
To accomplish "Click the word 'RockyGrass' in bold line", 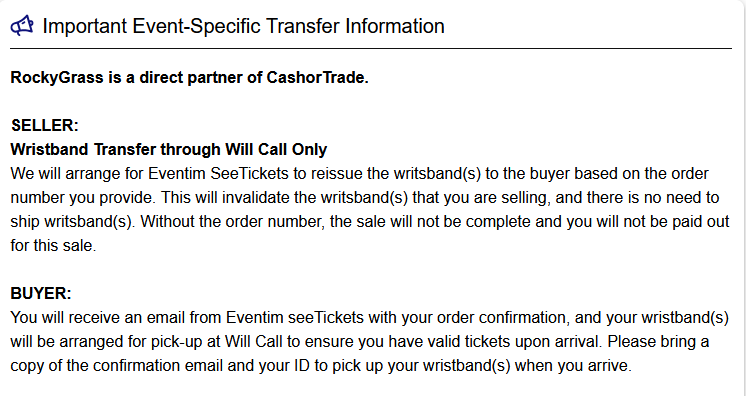I will coord(57,78).
